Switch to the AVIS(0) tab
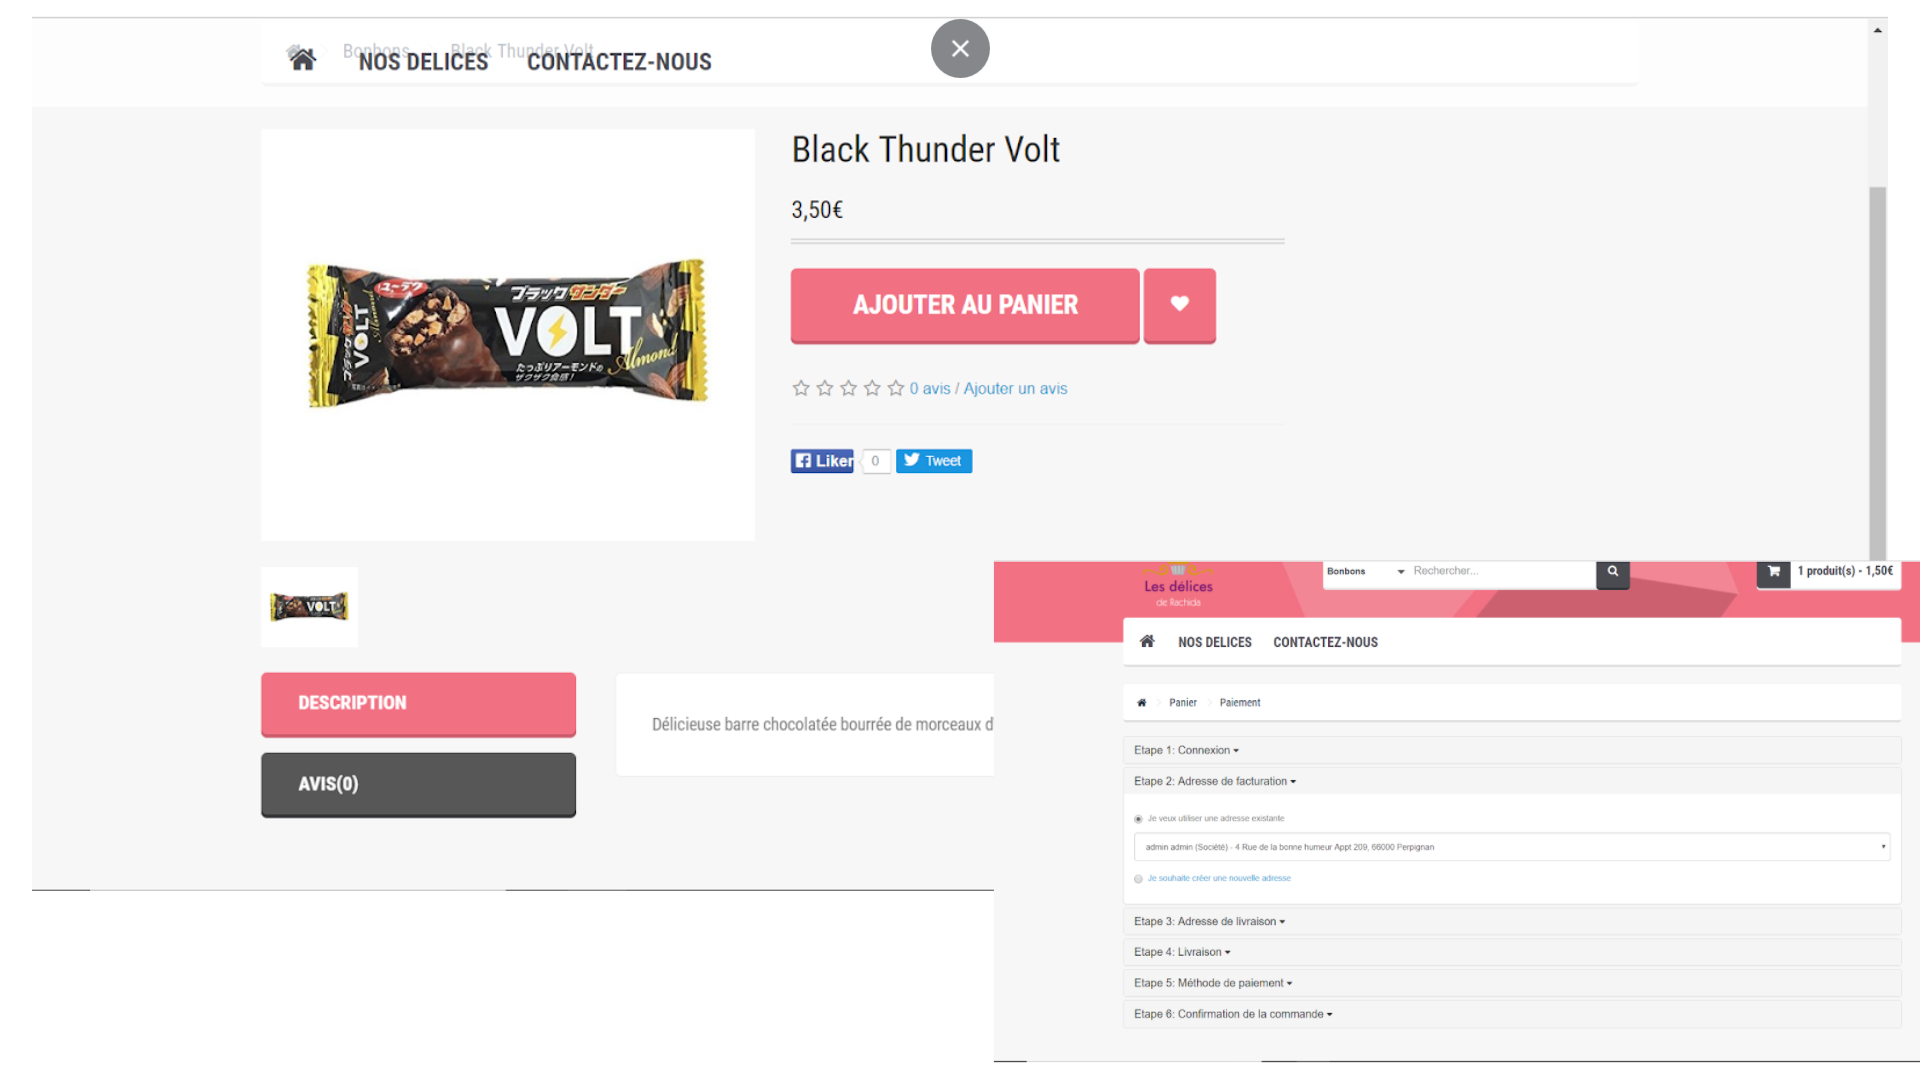The image size is (1920, 1080). click(418, 784)
